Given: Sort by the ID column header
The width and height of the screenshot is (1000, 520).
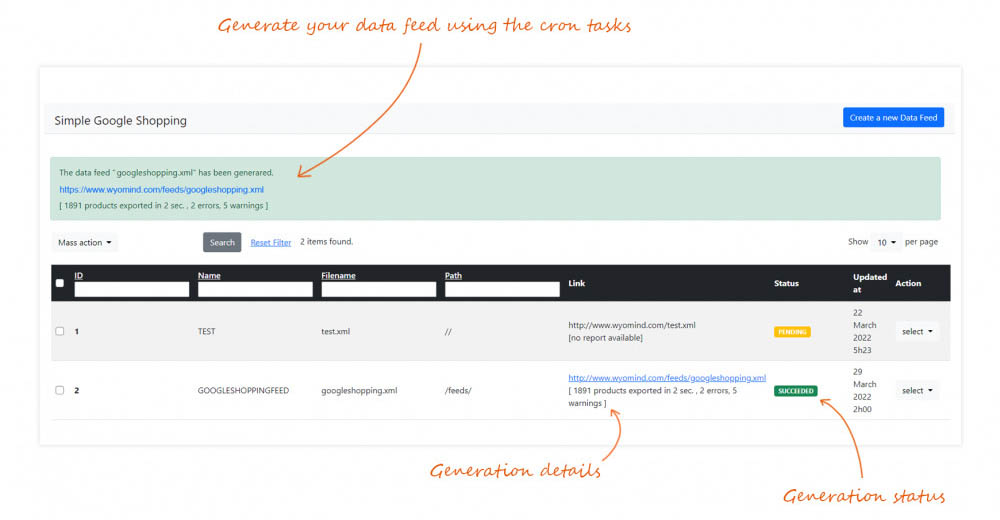Looking at the screenshot, I should tap(78, 276).
